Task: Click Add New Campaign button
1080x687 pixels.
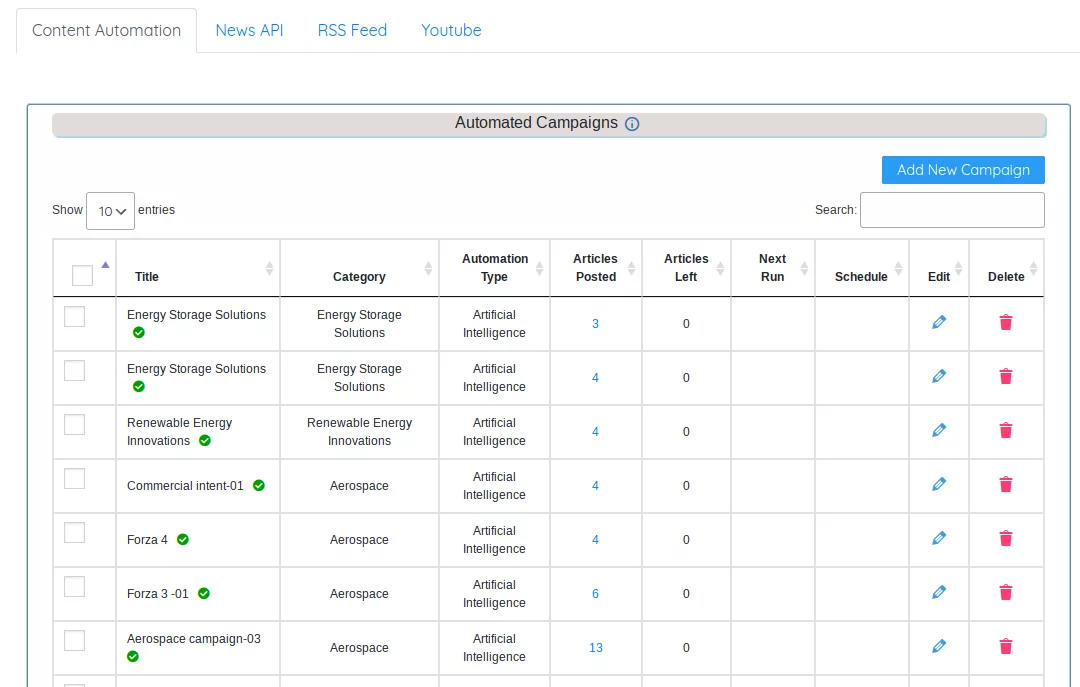Action: (963, 170)
